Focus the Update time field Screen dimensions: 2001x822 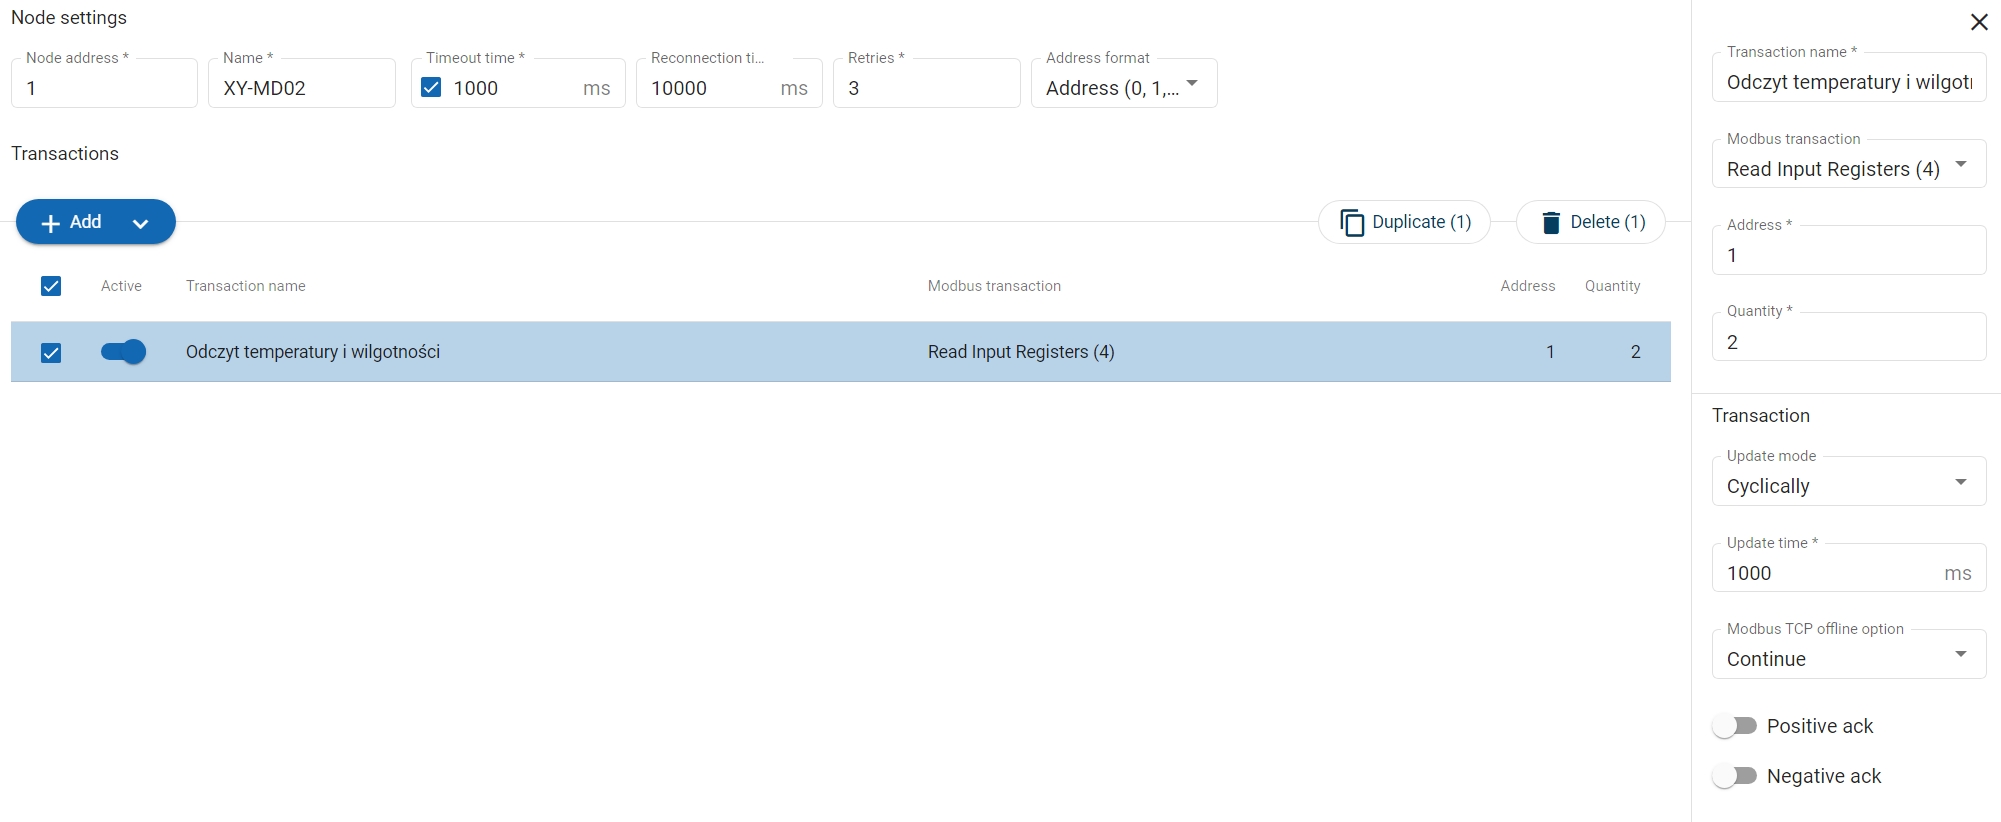pyautogui.click(x=1828, y=572)
